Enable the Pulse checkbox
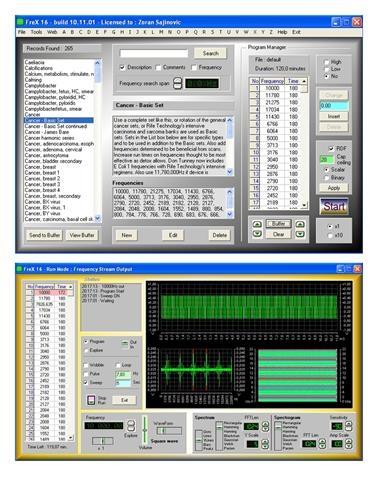Image resolution: width=370 pixels, height=480 pixels. [86, 374]
